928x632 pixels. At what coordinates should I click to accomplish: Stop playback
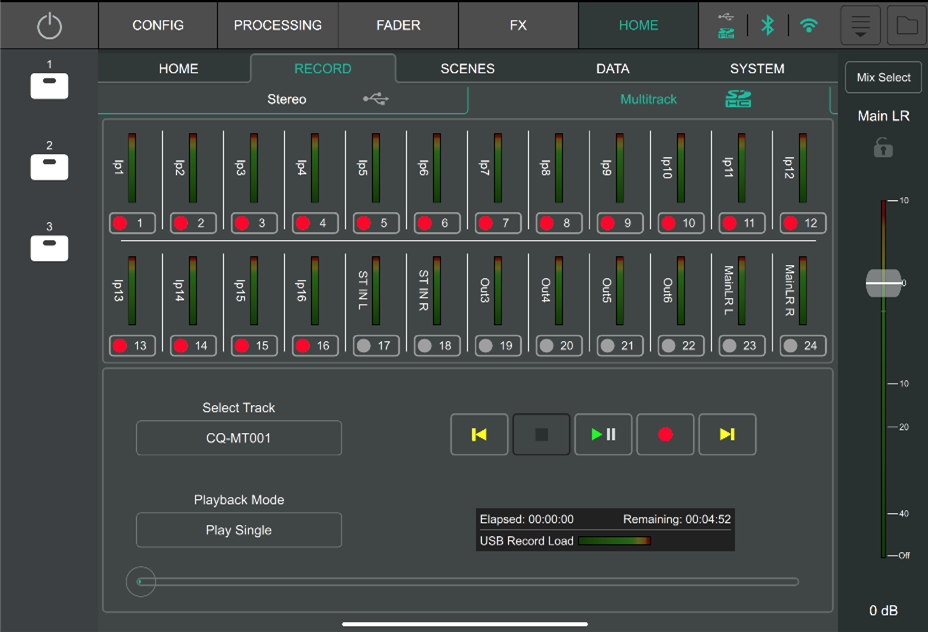pos(542,434)
